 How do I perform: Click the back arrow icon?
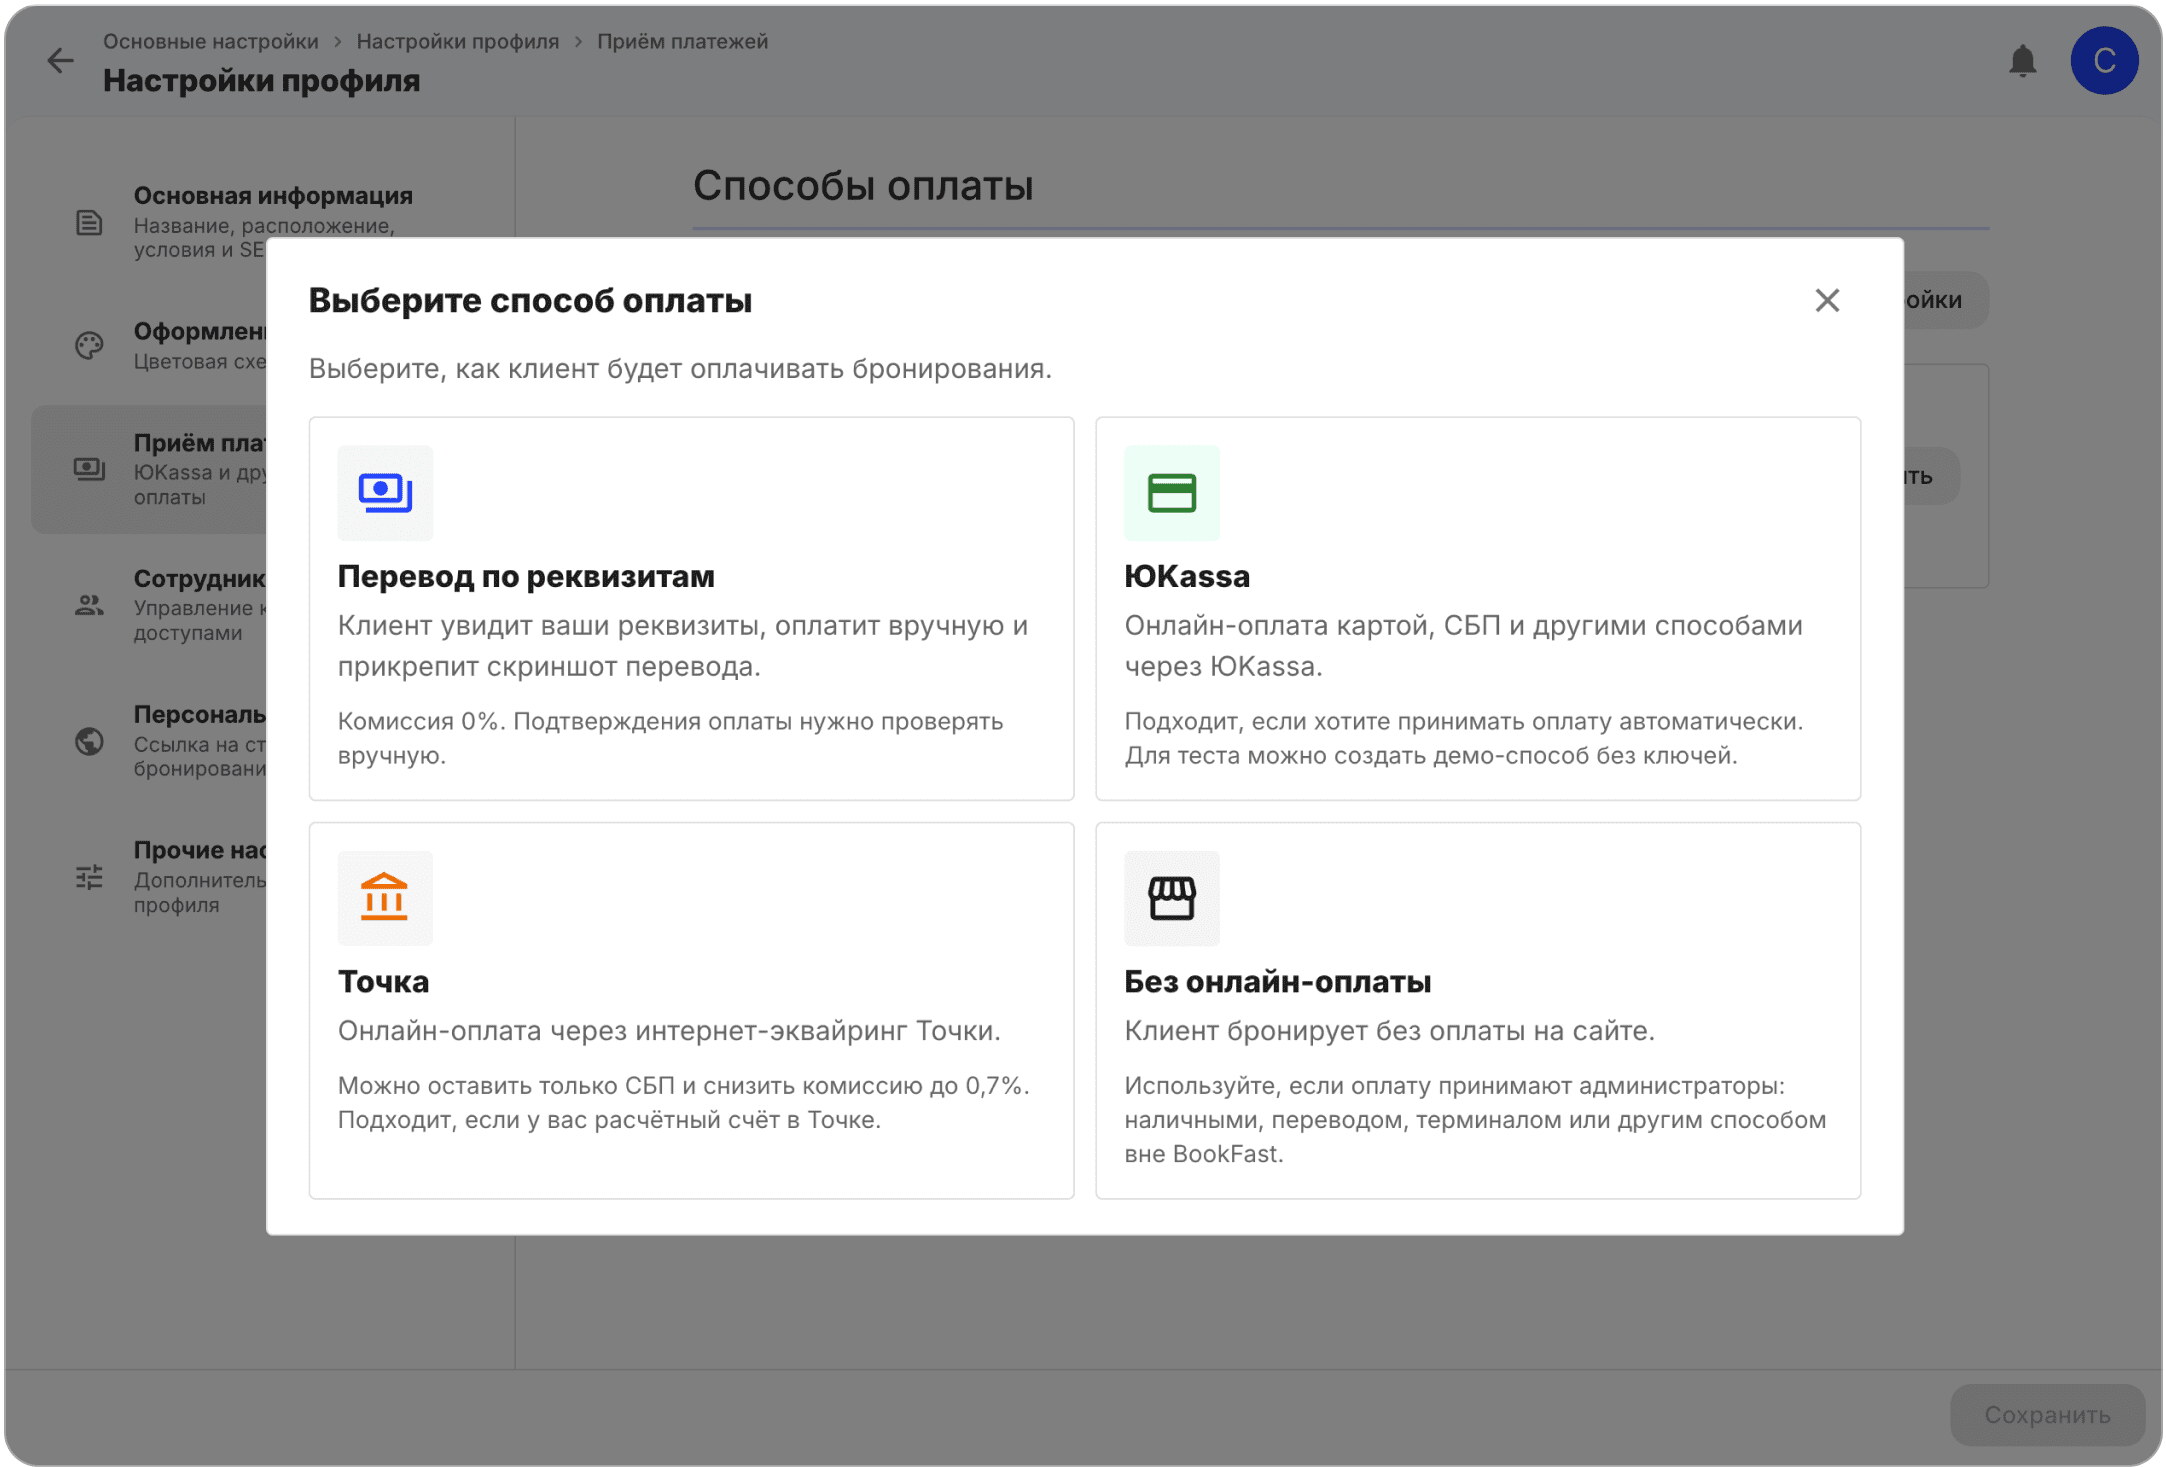point(60,61)
